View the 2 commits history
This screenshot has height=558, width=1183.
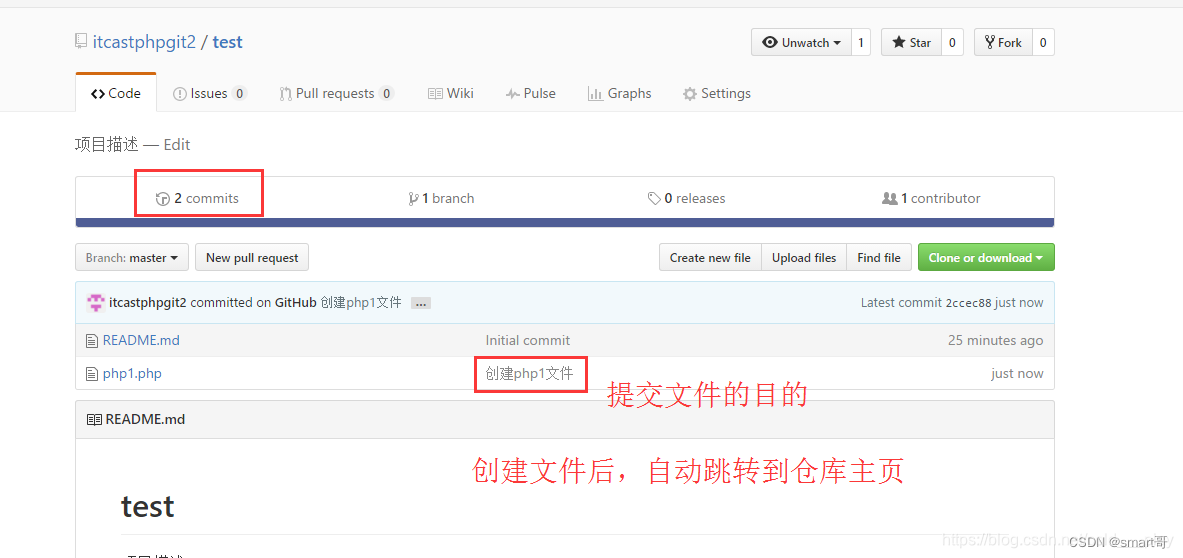click(x=198, y=198)
